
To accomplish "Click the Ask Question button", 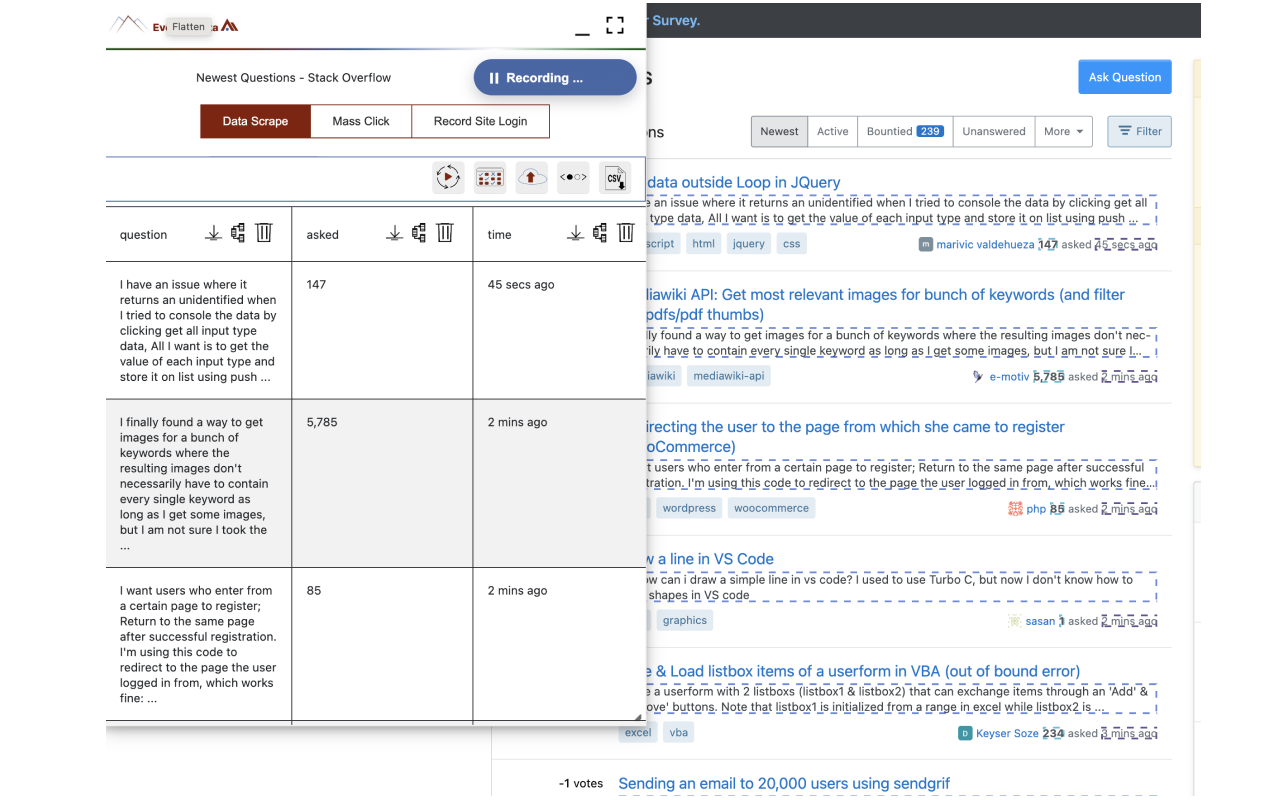I will (1124, 77).
